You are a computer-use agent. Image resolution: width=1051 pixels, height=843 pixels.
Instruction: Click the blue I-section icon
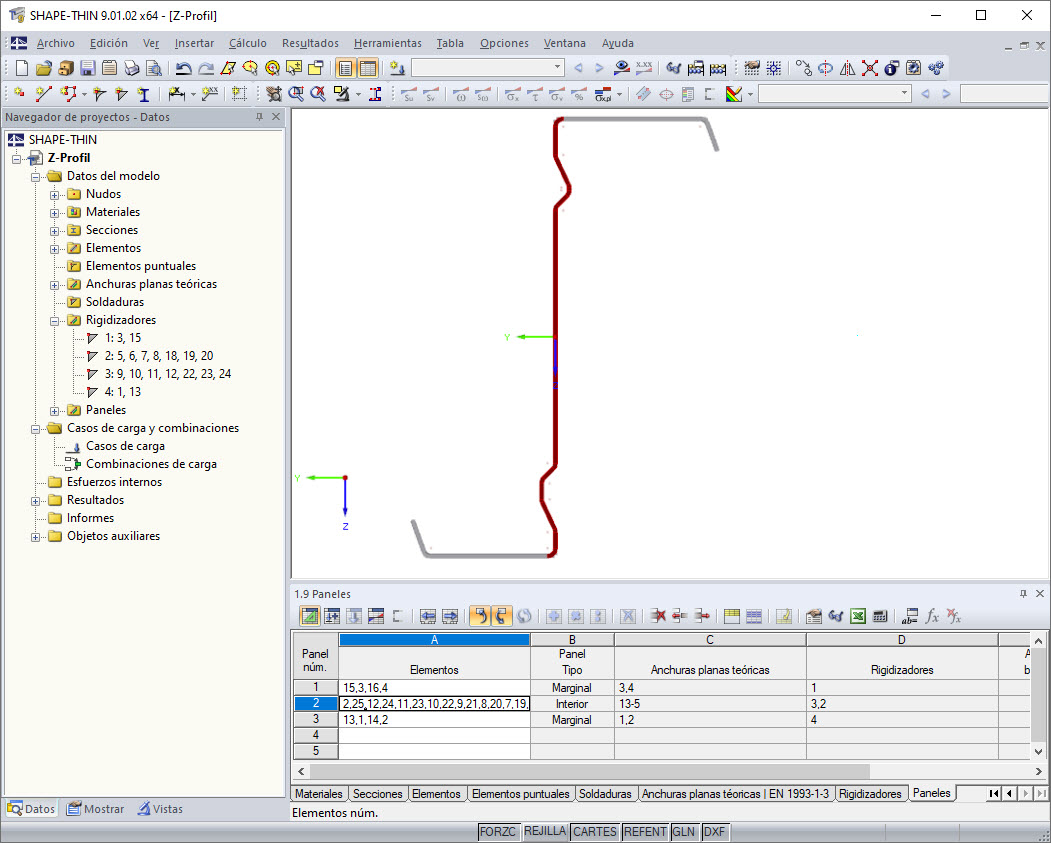click(x=143, y=94)
